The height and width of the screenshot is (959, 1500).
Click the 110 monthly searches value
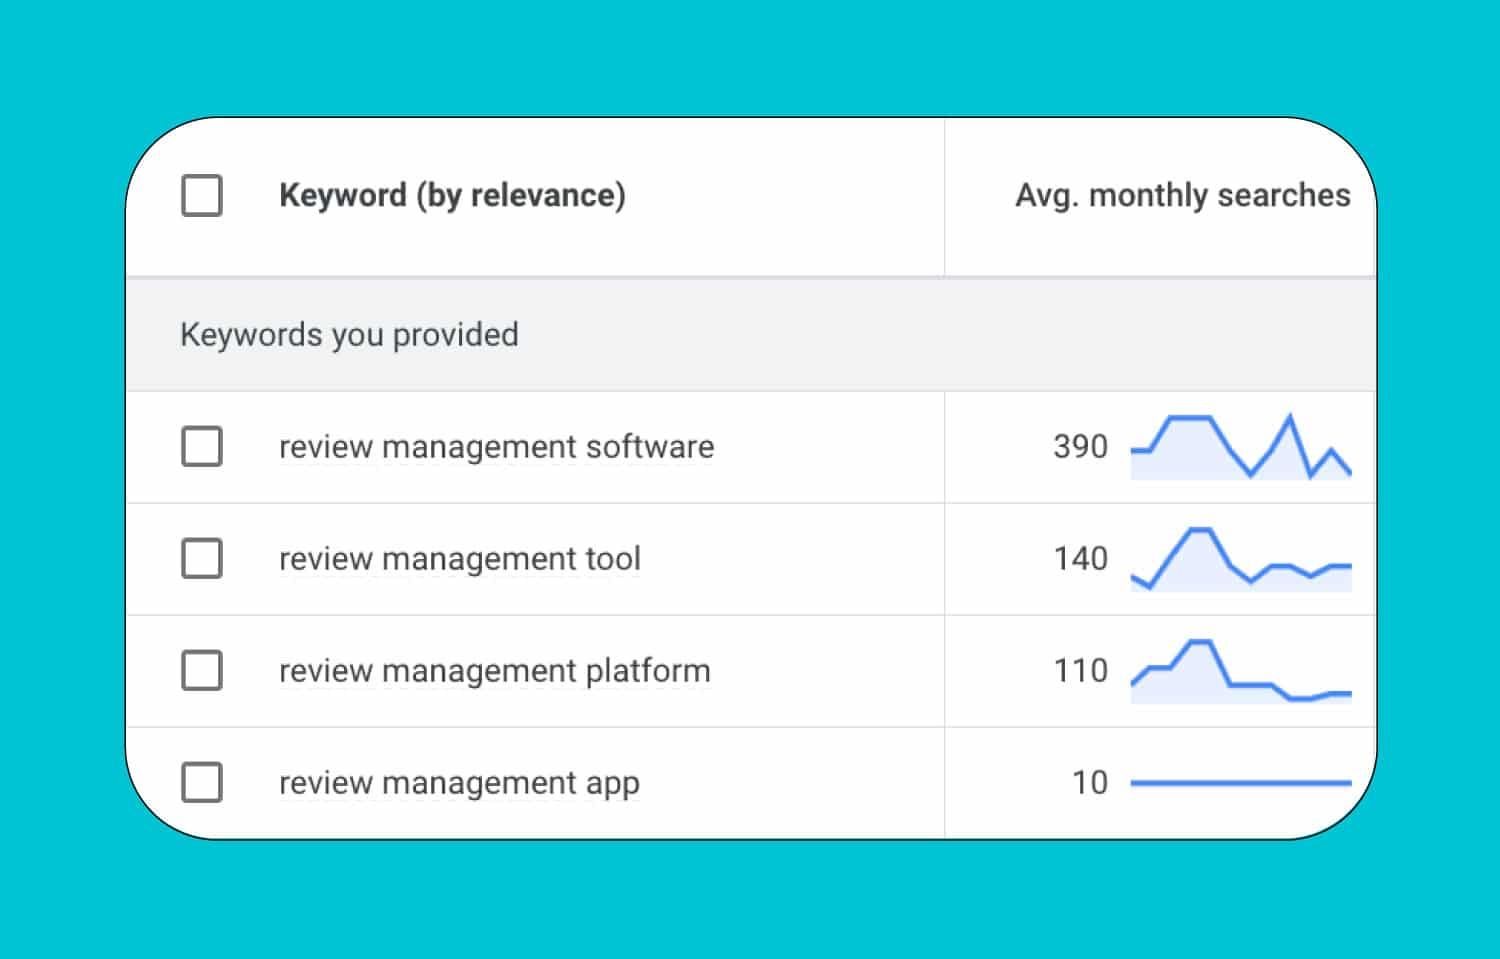(x=1081, y=670)
